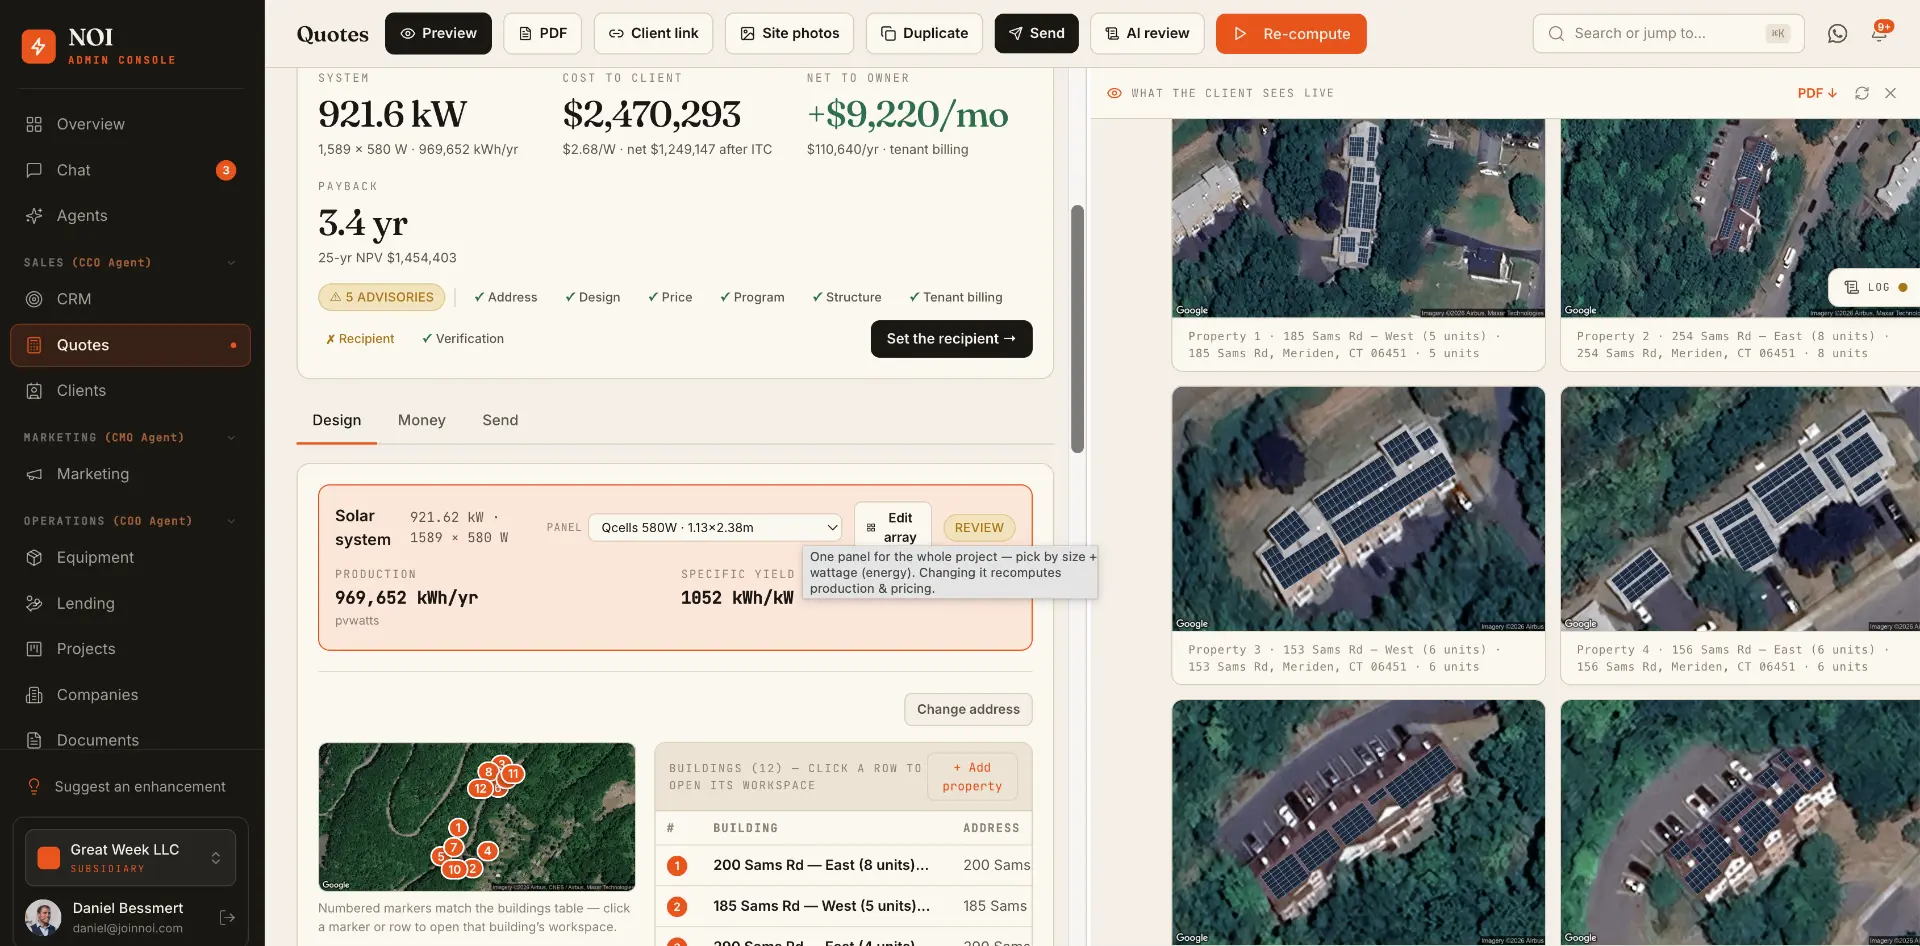
Task: Open Property 3 153 Sams Rd aerial image
Action: tap(1358, 509)
